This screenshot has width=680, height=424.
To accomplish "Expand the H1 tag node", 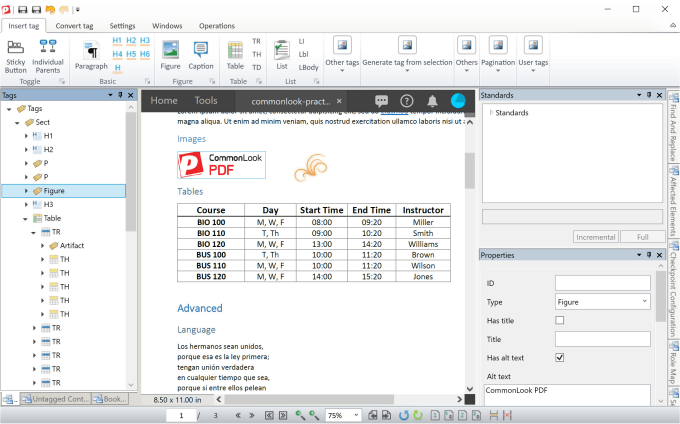I will [x=26, y=136].
